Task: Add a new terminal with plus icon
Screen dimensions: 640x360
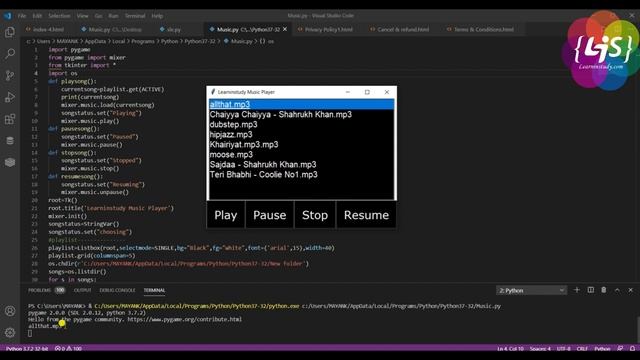Action: point(576,290)
